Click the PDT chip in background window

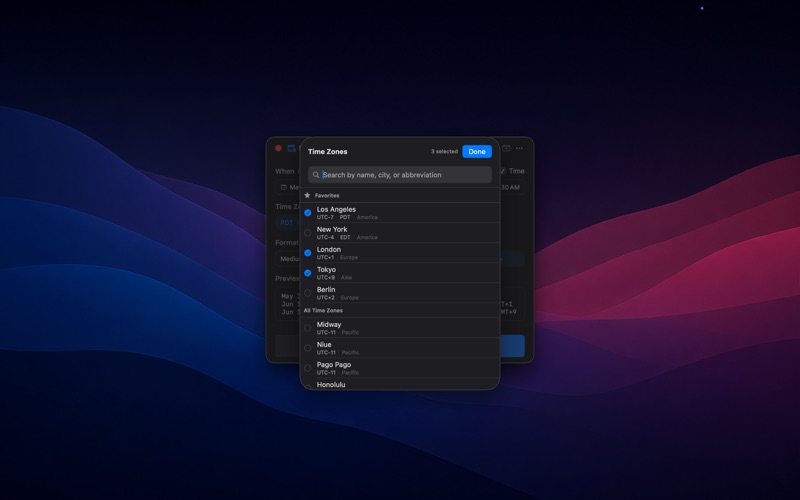point(287,223)
